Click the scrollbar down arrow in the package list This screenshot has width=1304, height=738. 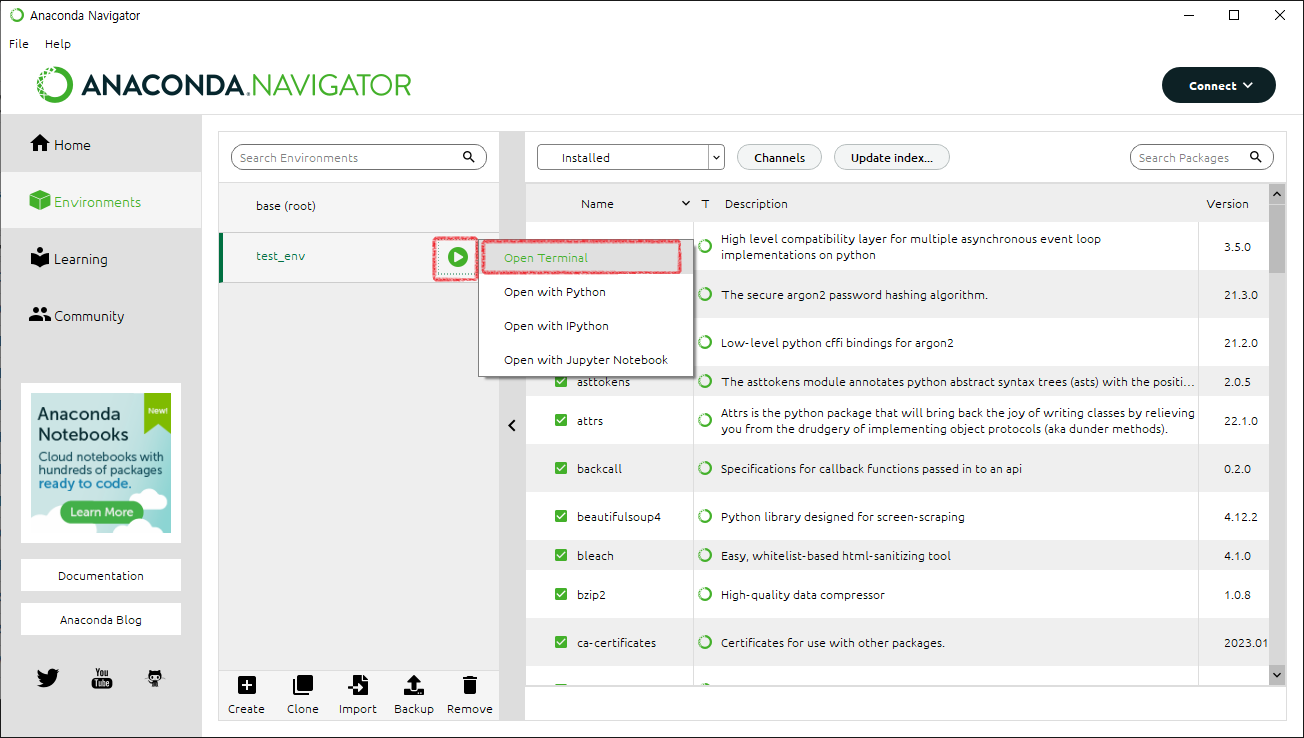(x=1277, y=676)
